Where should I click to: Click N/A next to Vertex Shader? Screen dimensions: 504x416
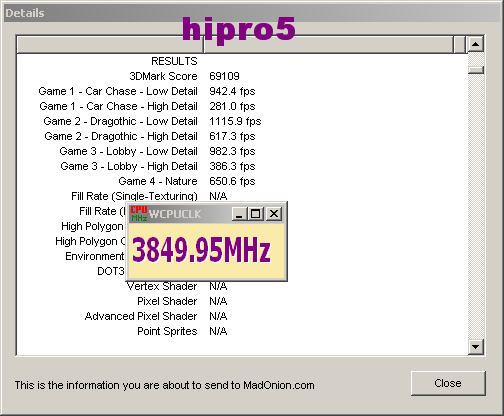point(218,286)
